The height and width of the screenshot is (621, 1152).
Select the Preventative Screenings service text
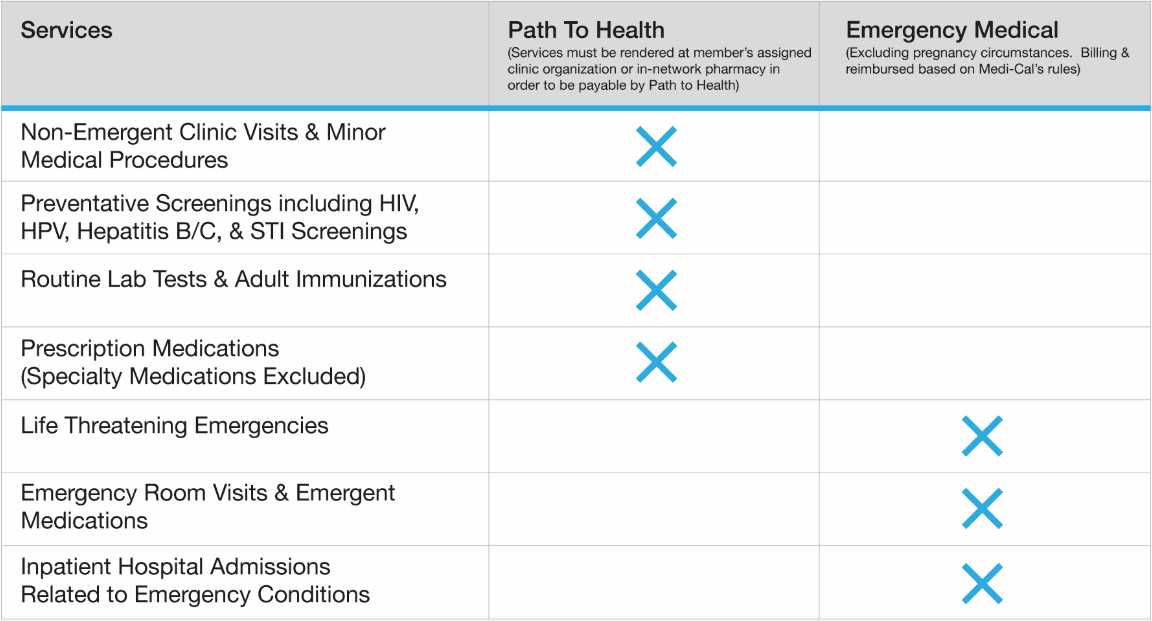[219, 218]
